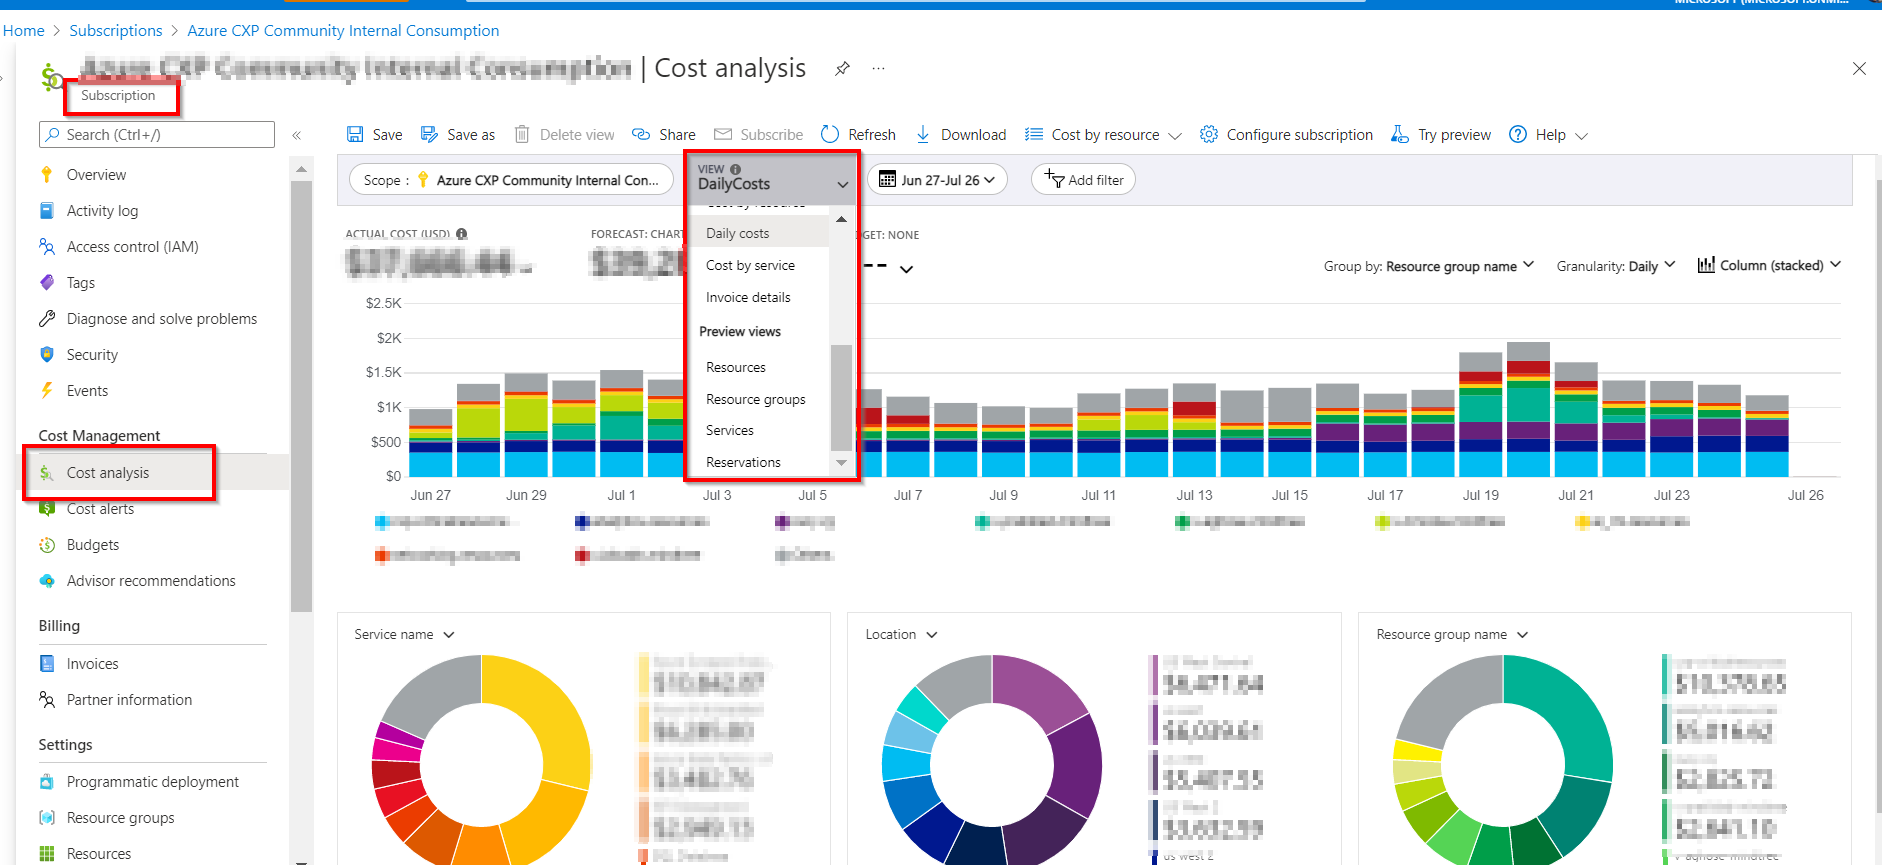Image resolution: width=1882 pixels, height=865 pixels.
Task: Open Advisor recommendations
Action: (151, 581)
